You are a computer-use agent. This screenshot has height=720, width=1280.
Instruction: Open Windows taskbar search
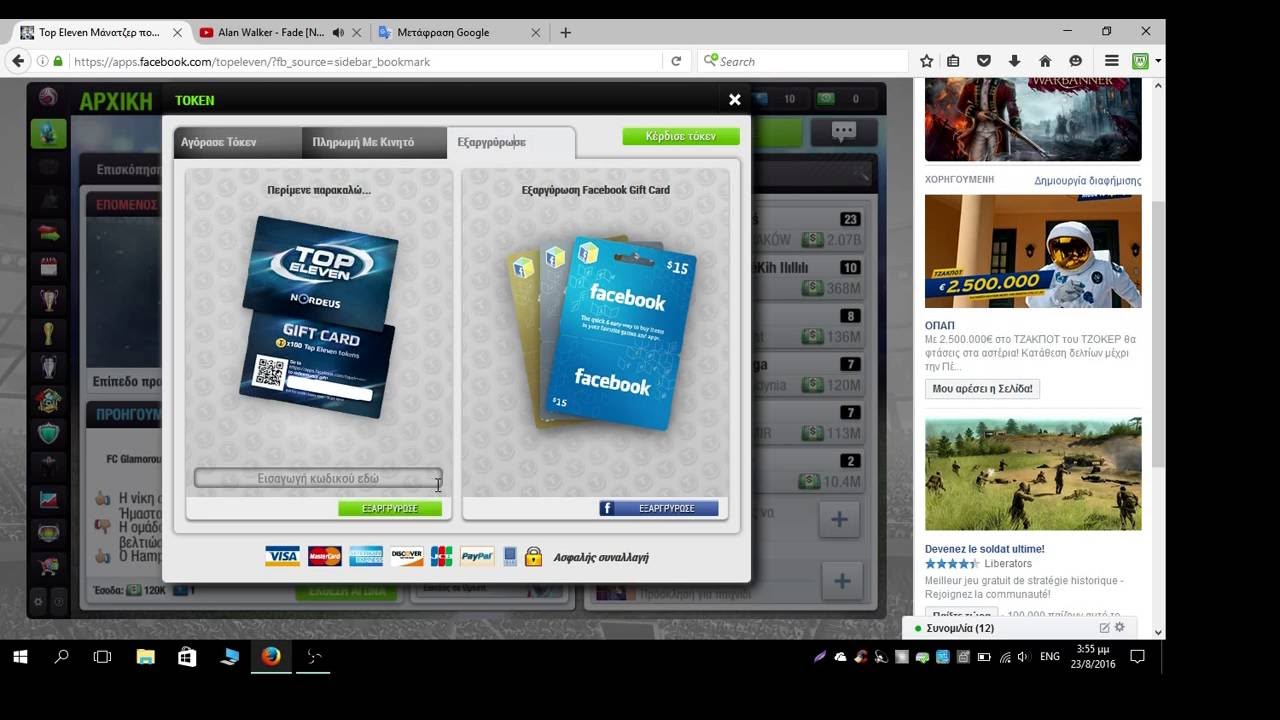pyautogui.click(x=61, y=657)
